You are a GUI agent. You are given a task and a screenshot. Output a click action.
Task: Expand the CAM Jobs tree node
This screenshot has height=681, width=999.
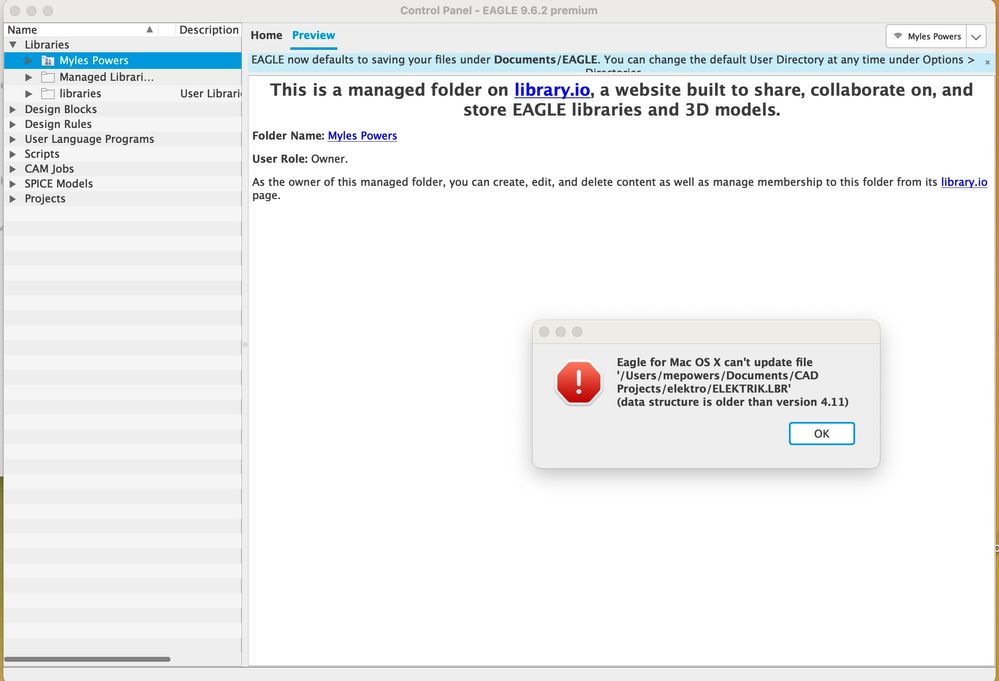point(13,169)
